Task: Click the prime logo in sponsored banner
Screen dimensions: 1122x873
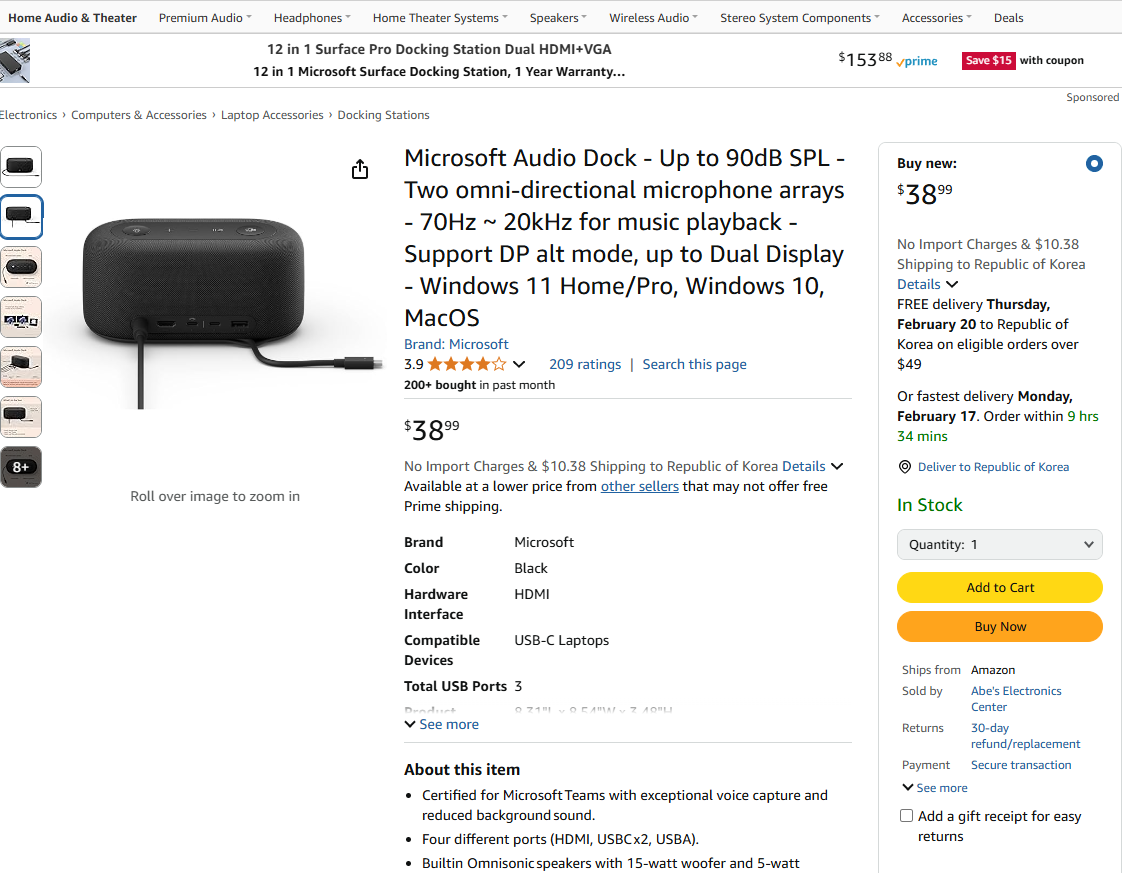Action: [x=917, y=62]
